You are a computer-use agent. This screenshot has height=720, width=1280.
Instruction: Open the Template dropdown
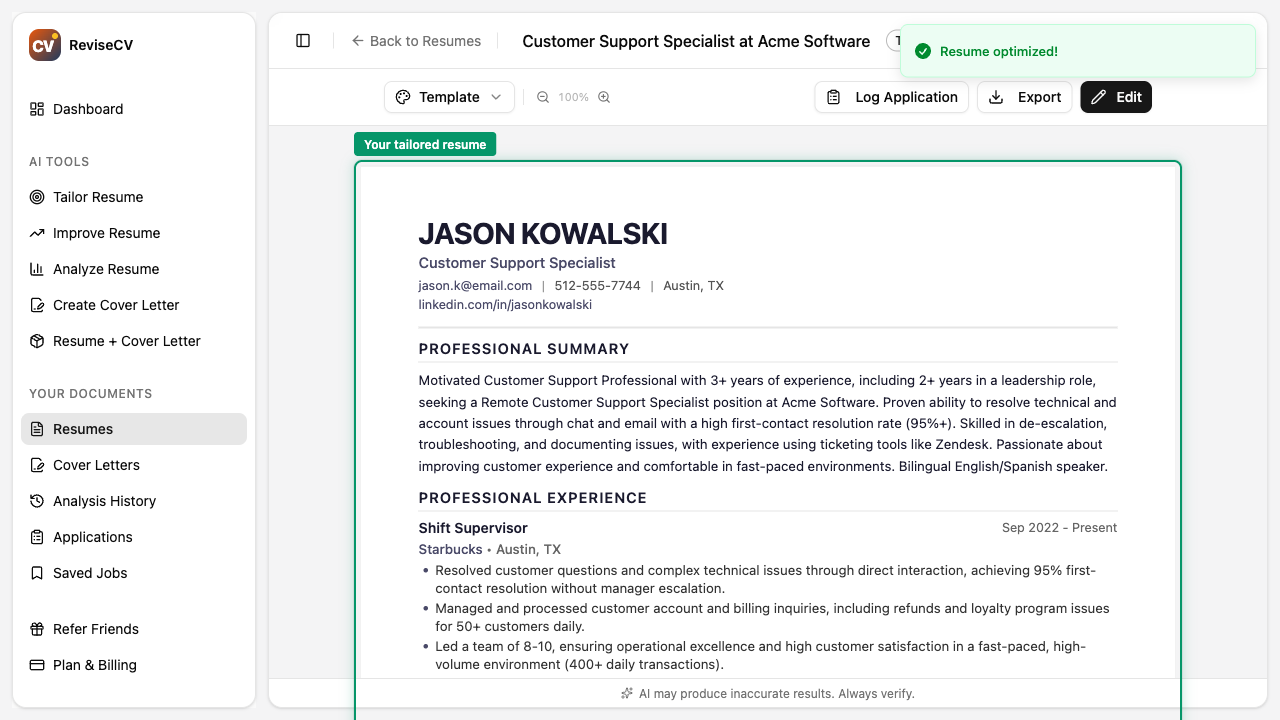tap(449, 97)
